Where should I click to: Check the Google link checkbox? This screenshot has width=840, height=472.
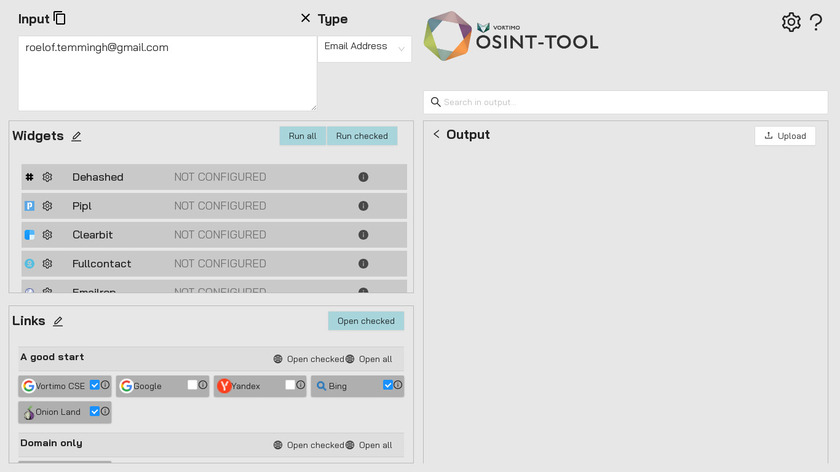coord(192,385)
